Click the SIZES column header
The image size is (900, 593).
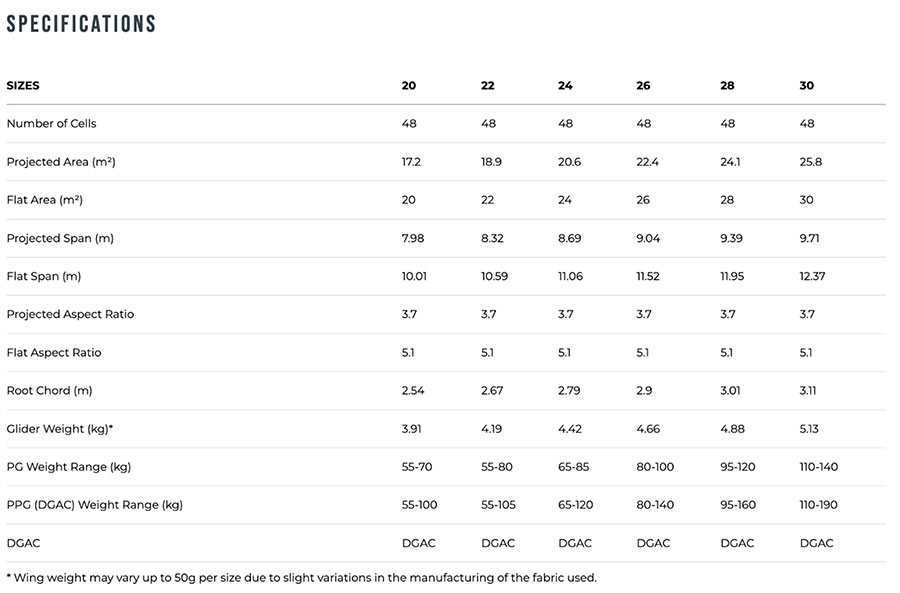pos(23,86)
